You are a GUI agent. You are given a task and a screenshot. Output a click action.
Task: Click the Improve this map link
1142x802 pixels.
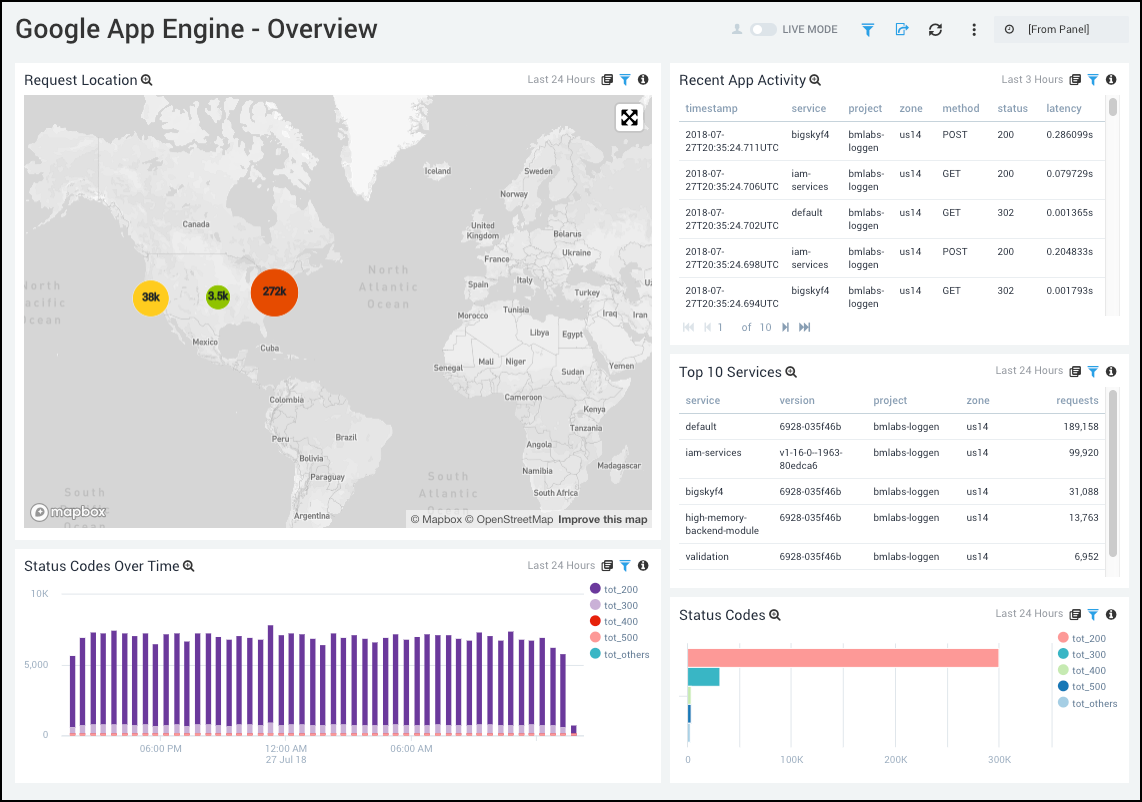tap(604, 519)
